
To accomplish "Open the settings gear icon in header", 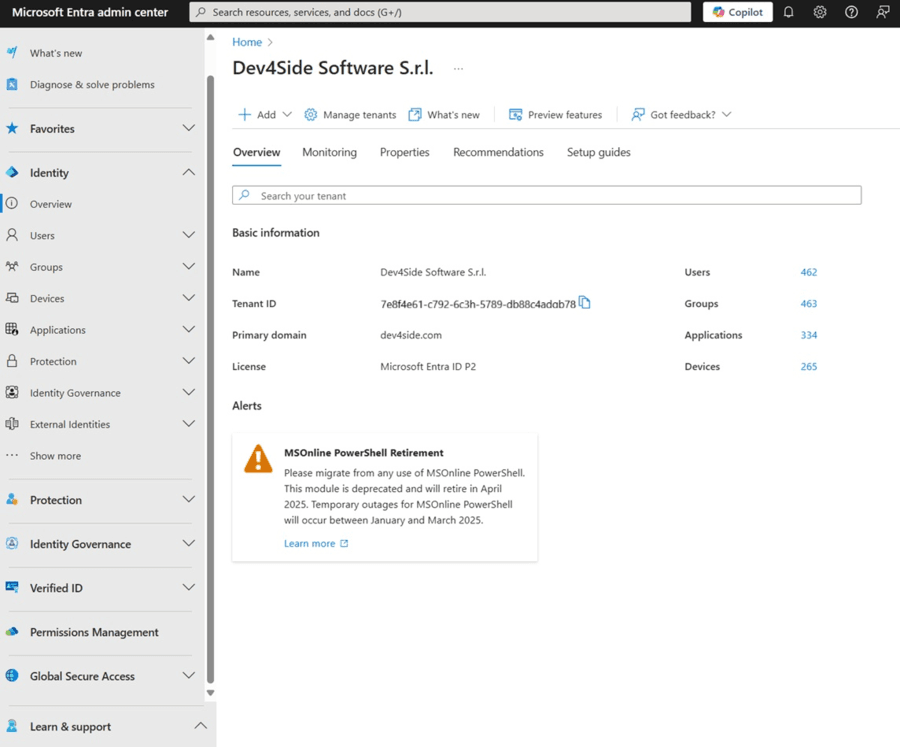I will pyautogui.click(x=820, y=12).
